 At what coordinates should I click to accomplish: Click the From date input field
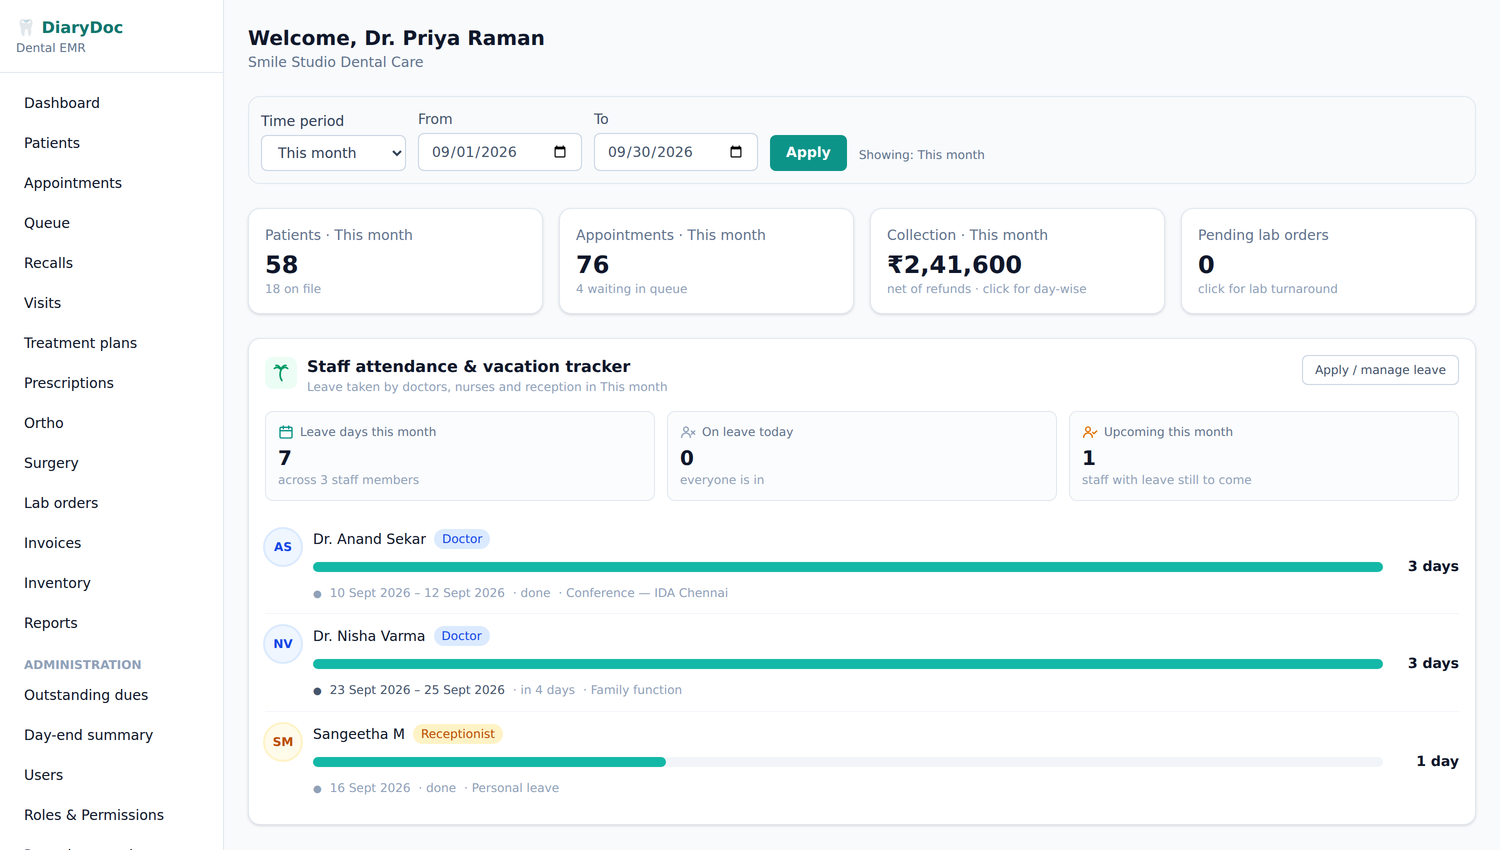pyautogui.click(x=499, y=152)
